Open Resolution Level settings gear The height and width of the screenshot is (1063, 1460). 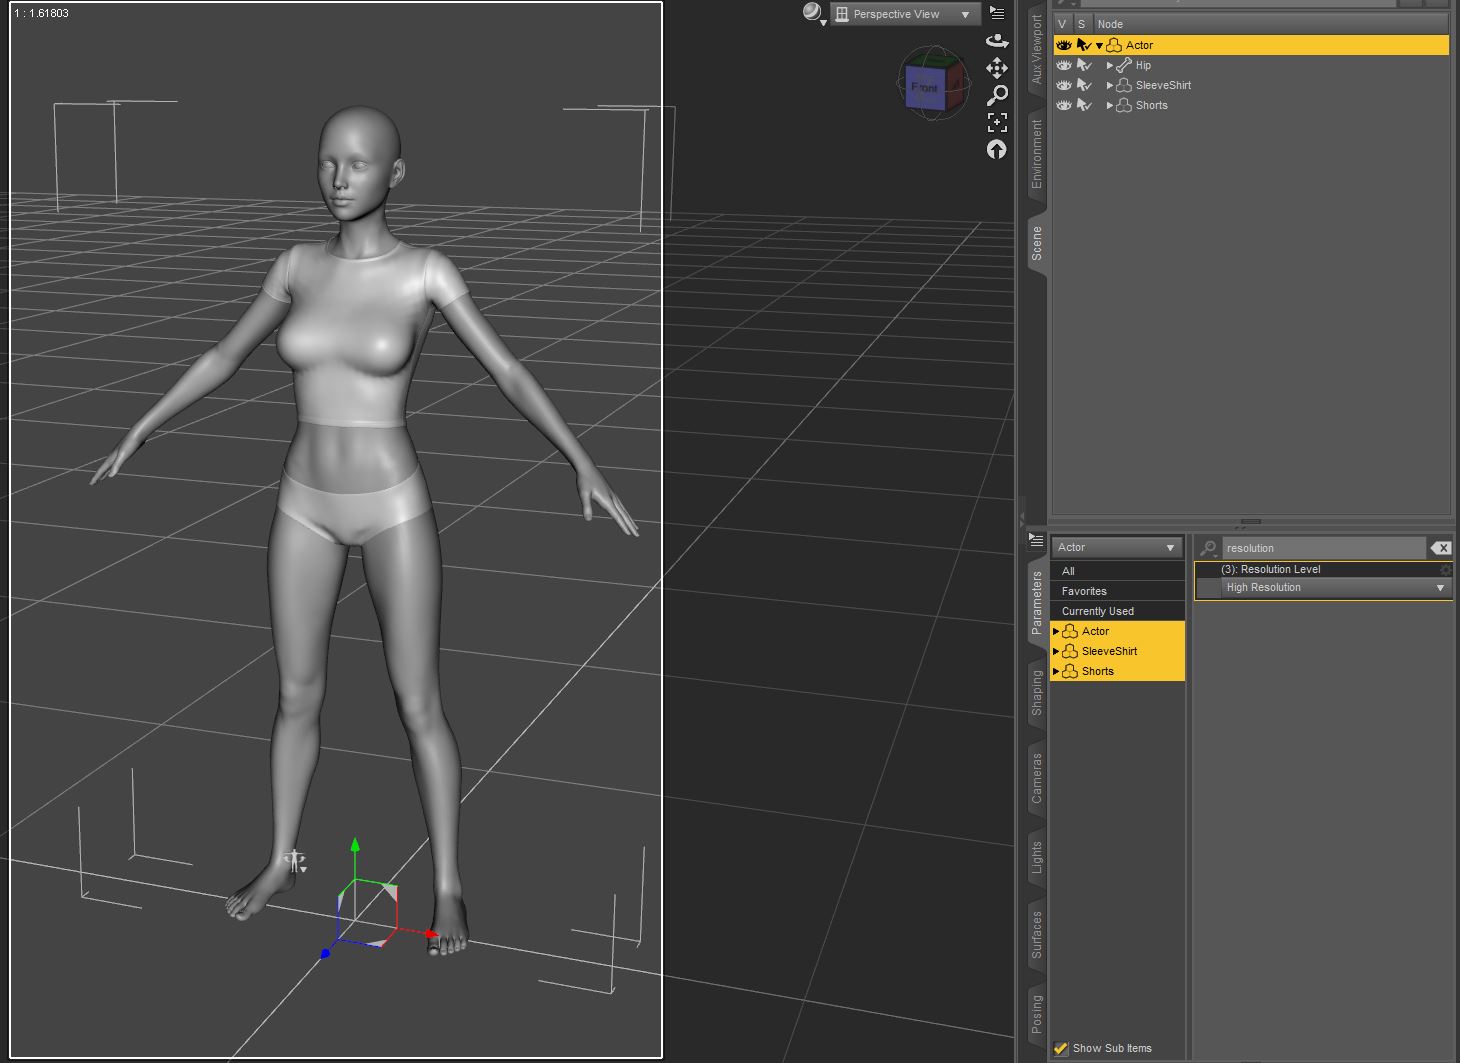(x=1445, y=569)
